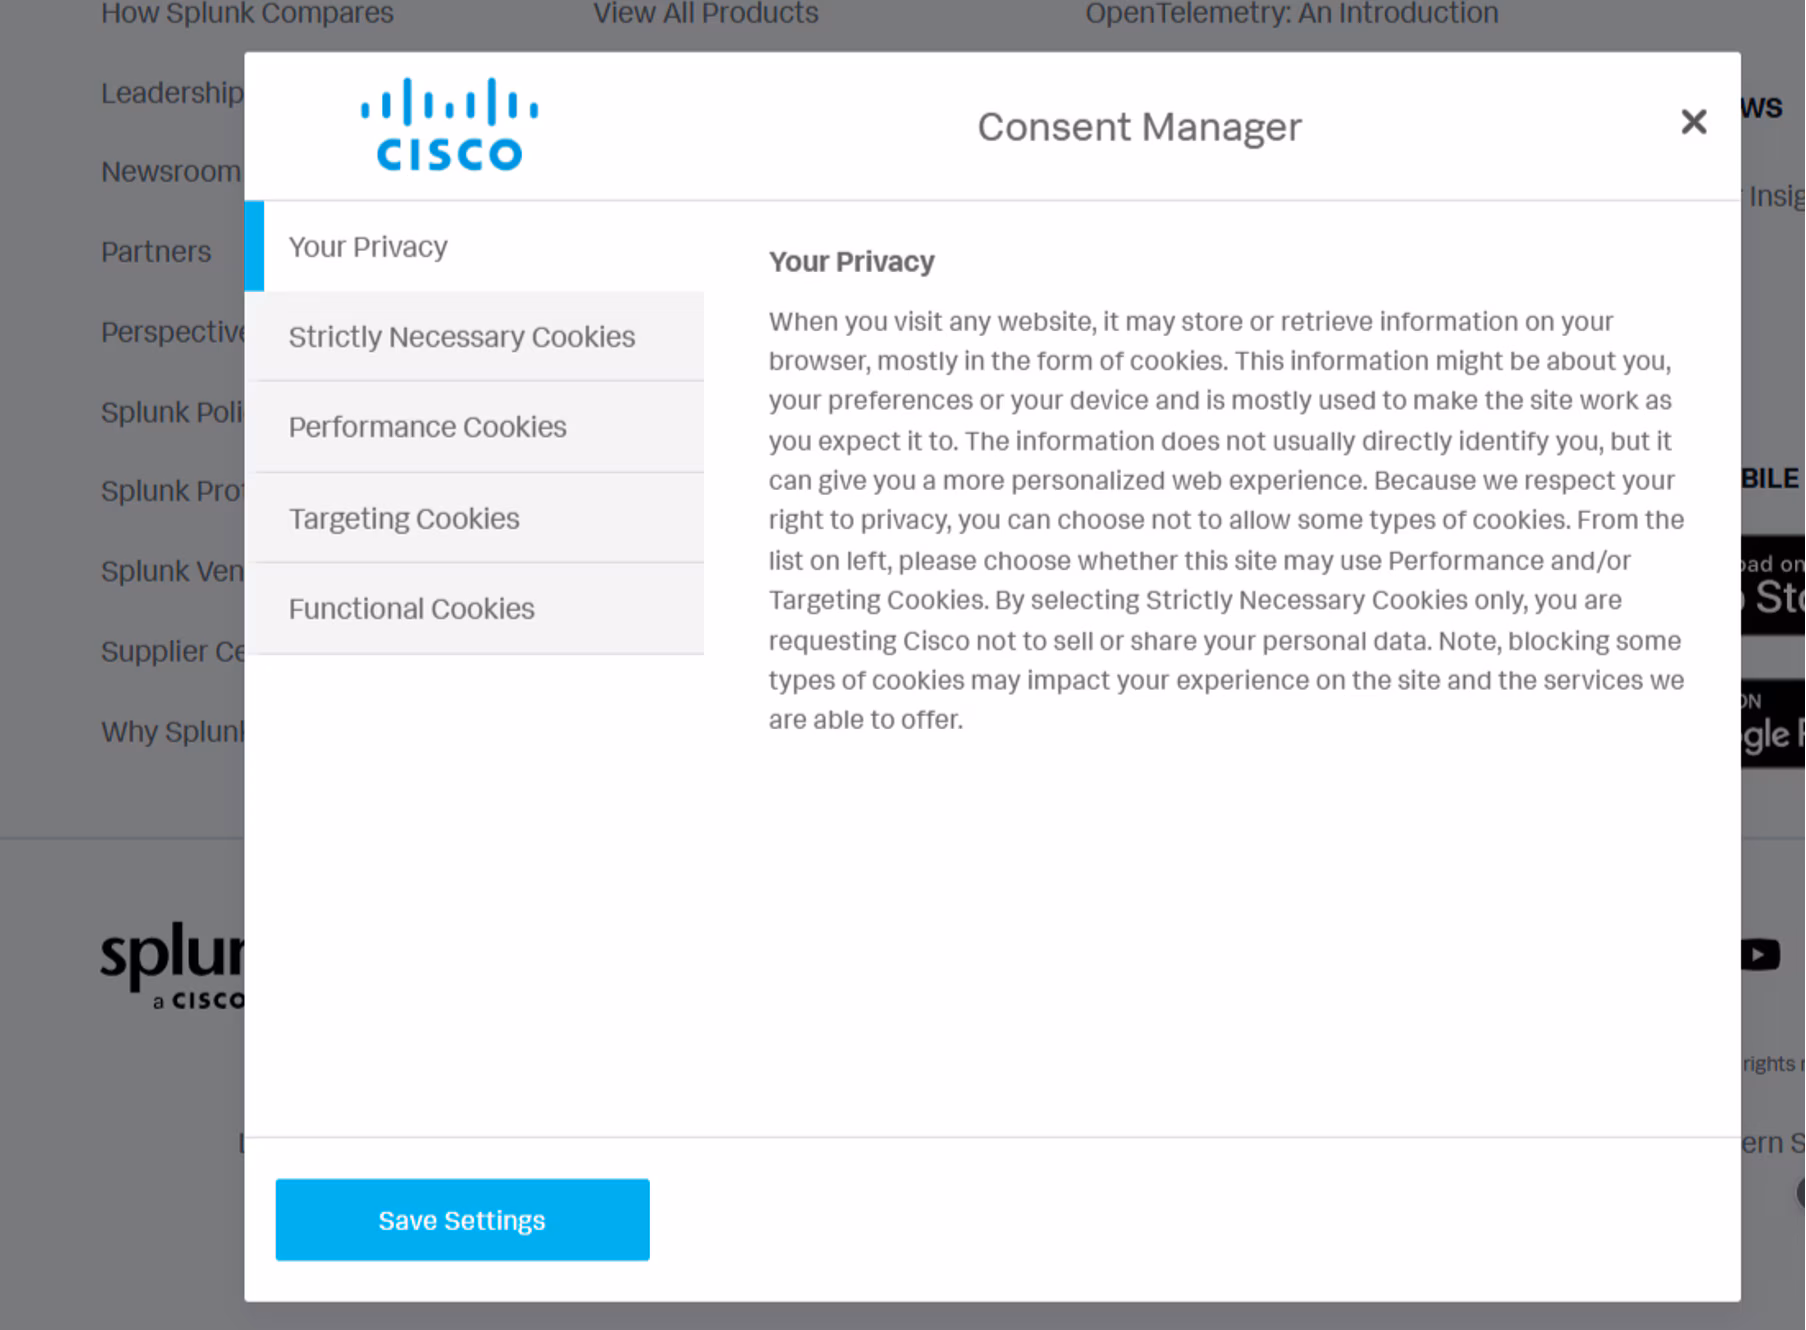Open the Partners footer link
1806x1330 pixels.
click(x=156, y=252)
